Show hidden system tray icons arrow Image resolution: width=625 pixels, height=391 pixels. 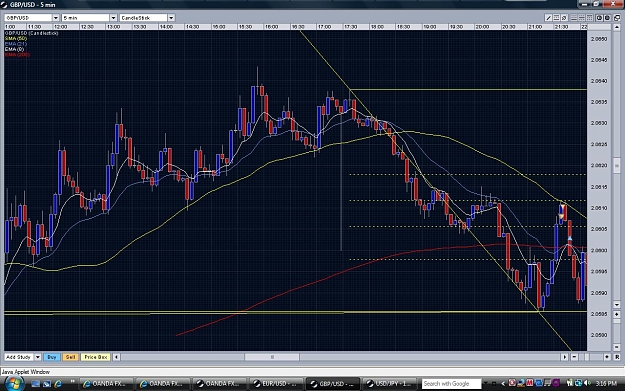(x=503, y=383)
